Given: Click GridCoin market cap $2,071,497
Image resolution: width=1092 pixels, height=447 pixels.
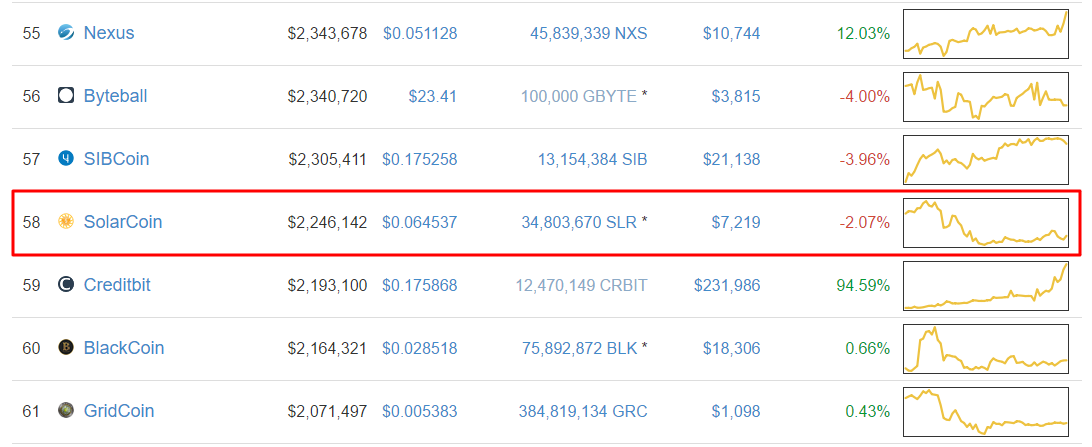Looking at the screenshot, I should click(x=327, y=411).
